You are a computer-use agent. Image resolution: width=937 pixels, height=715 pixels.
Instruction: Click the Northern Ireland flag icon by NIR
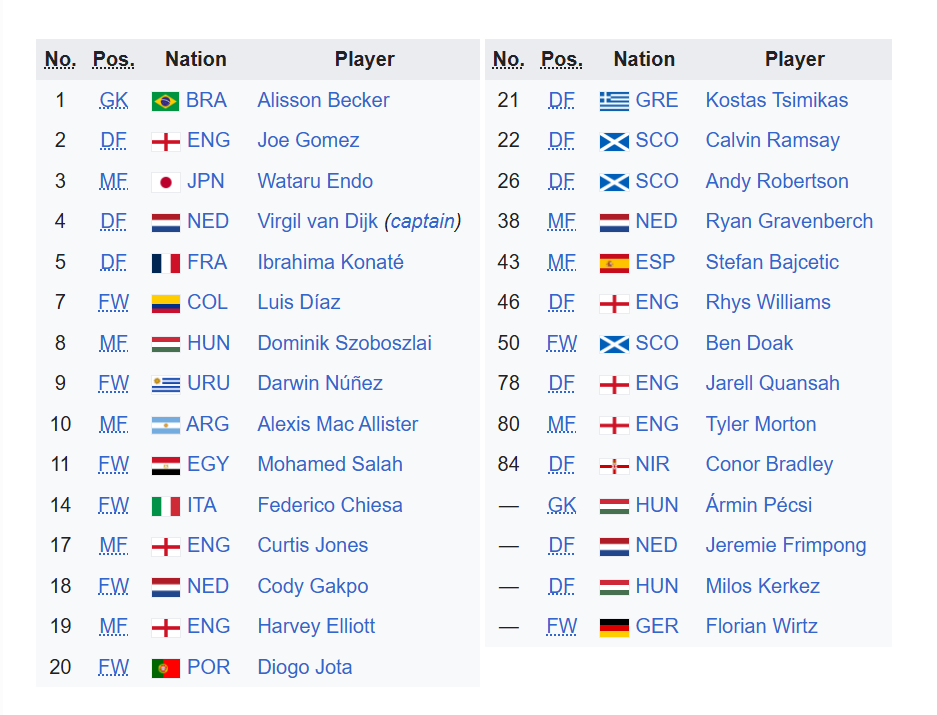click(x=614, y=466)
